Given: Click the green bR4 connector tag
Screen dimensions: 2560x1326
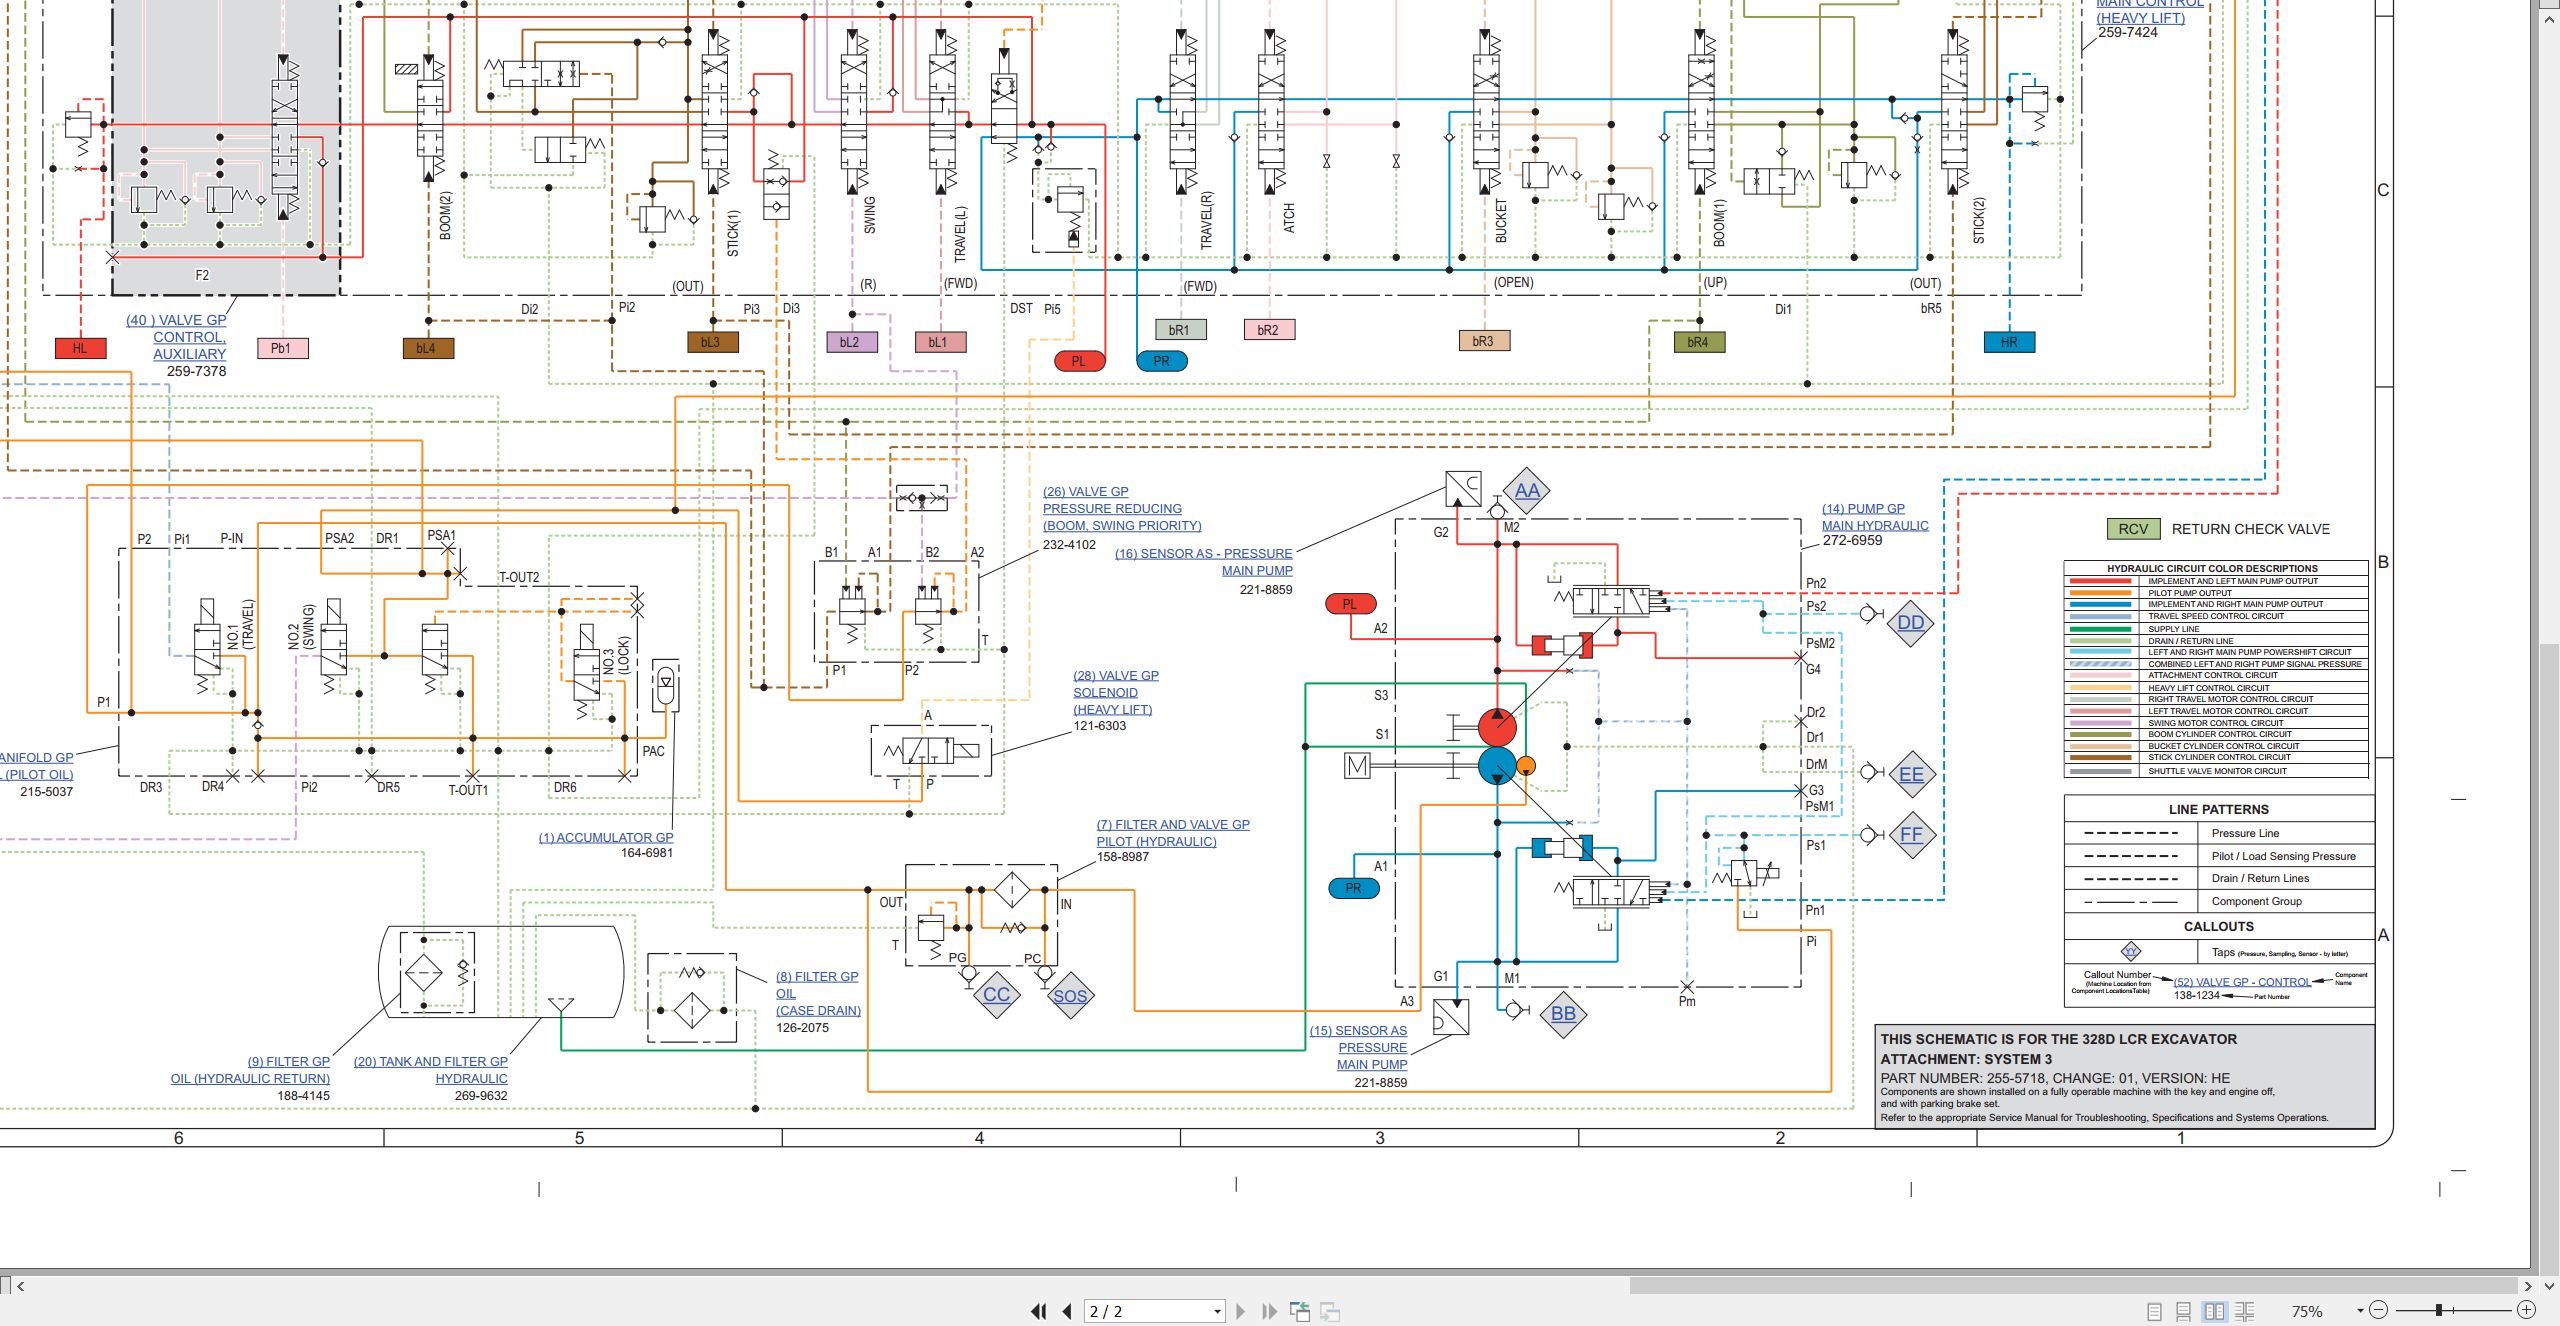Looking at the screenshot, I should click(1699, 342).
